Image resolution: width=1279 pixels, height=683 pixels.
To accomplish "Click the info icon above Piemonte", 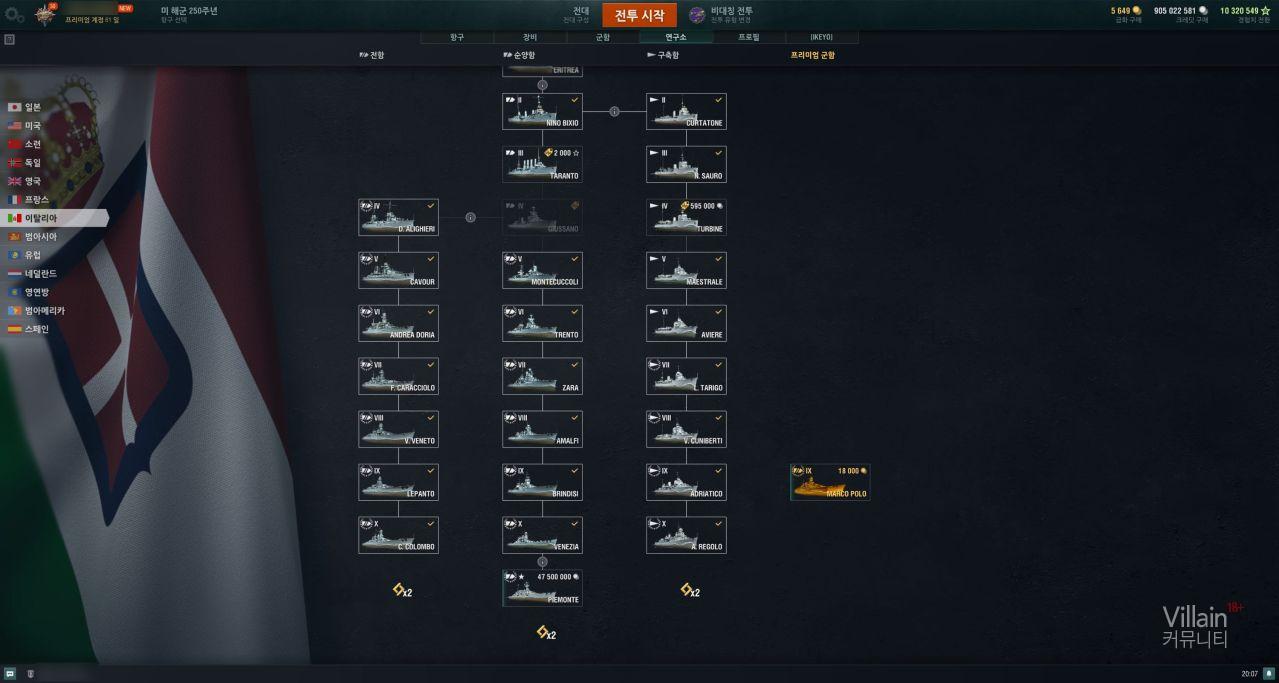I will pyautogui.click(x=542, y=561).
